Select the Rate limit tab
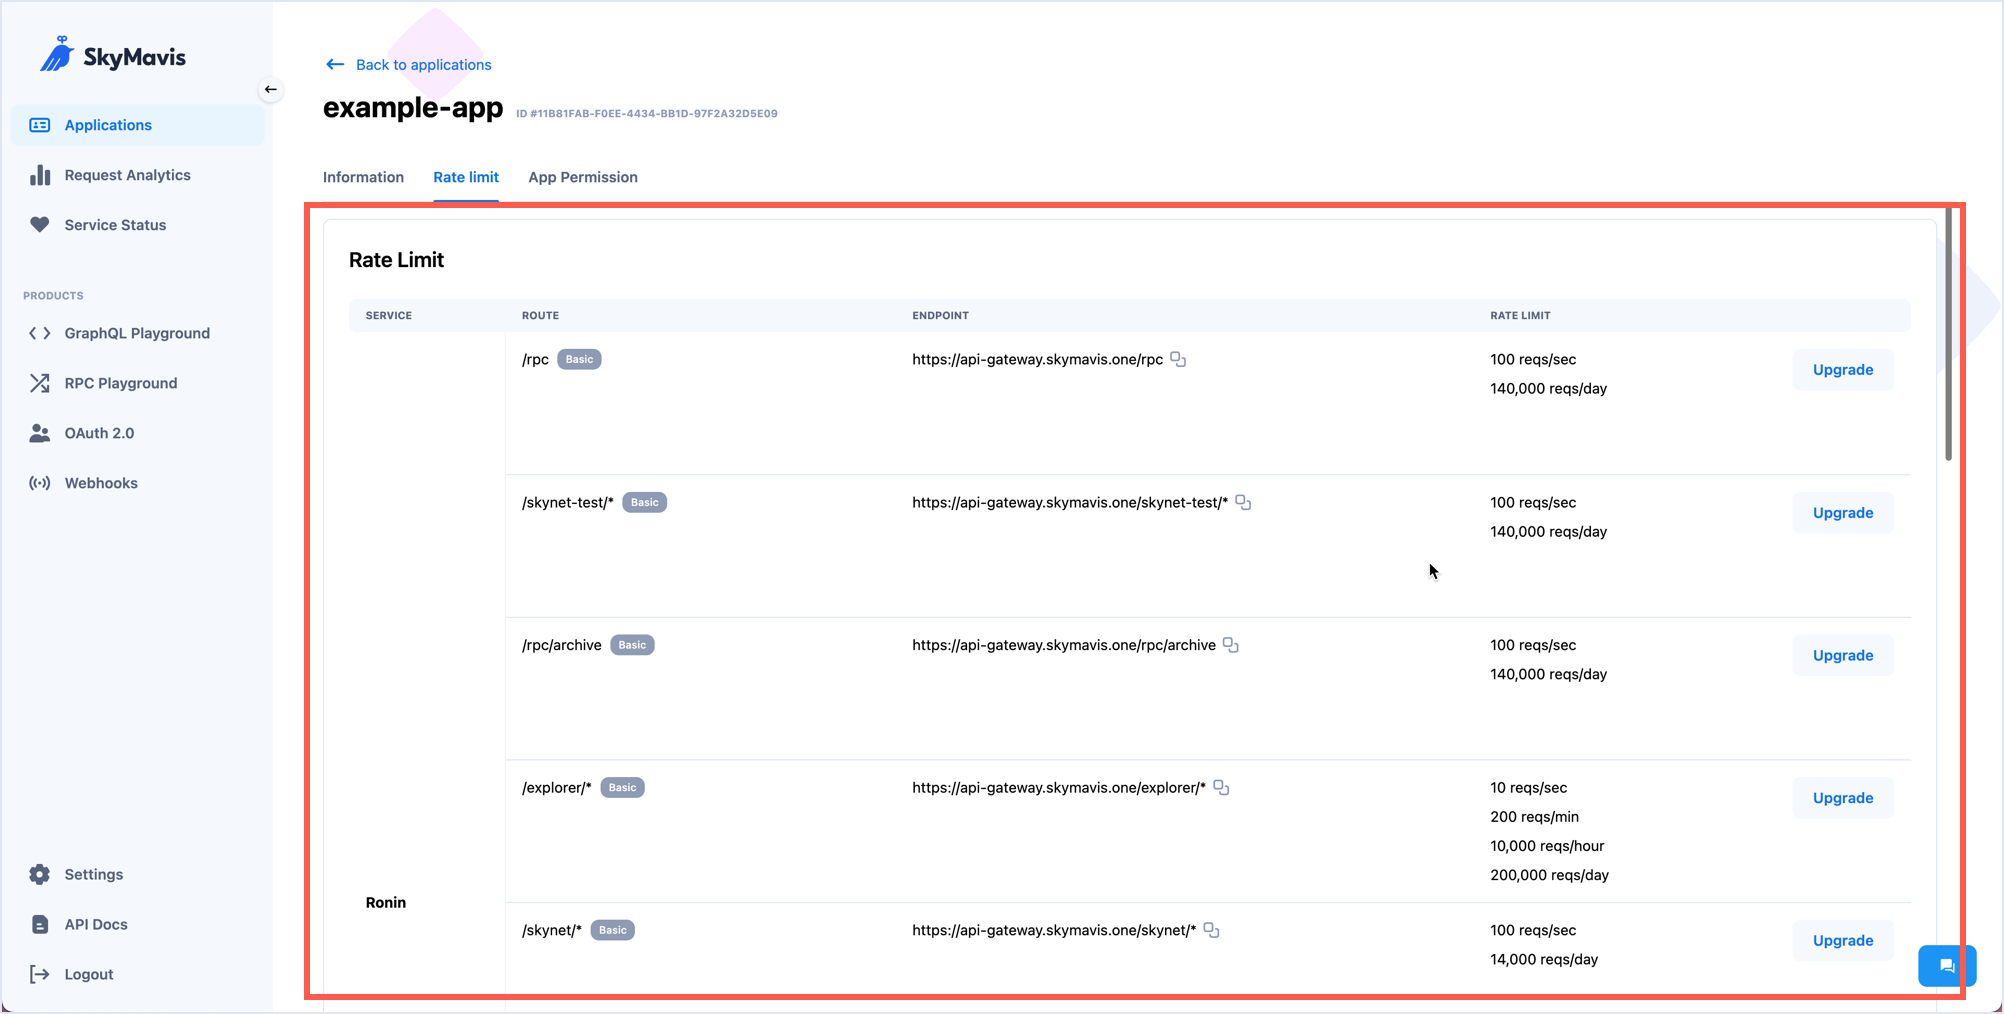This screenshot has width=2004, height=1014. pyautogui.click(x=466, y=177)
